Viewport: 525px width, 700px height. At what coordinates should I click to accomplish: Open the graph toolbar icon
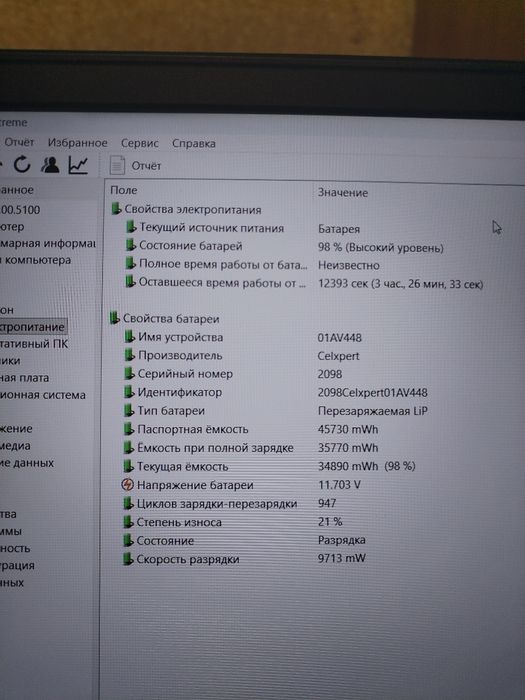(78, 165)
